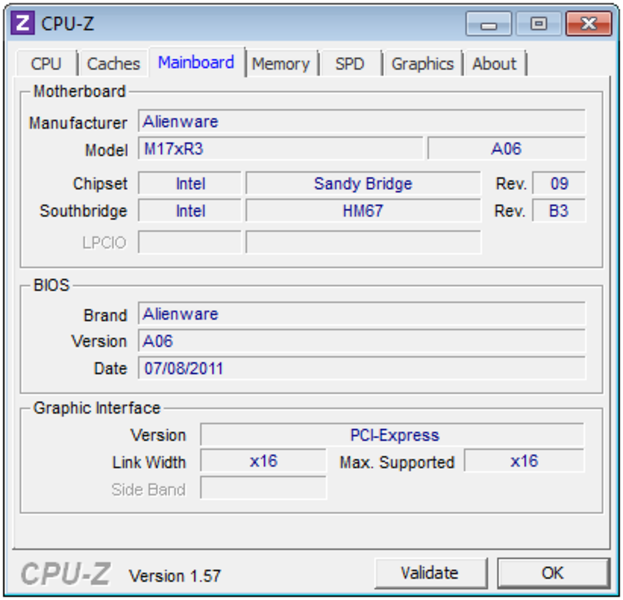Click the Manufacturer field showing Alienware
Viewport: 623px width, 600px height.
point(362,121)
